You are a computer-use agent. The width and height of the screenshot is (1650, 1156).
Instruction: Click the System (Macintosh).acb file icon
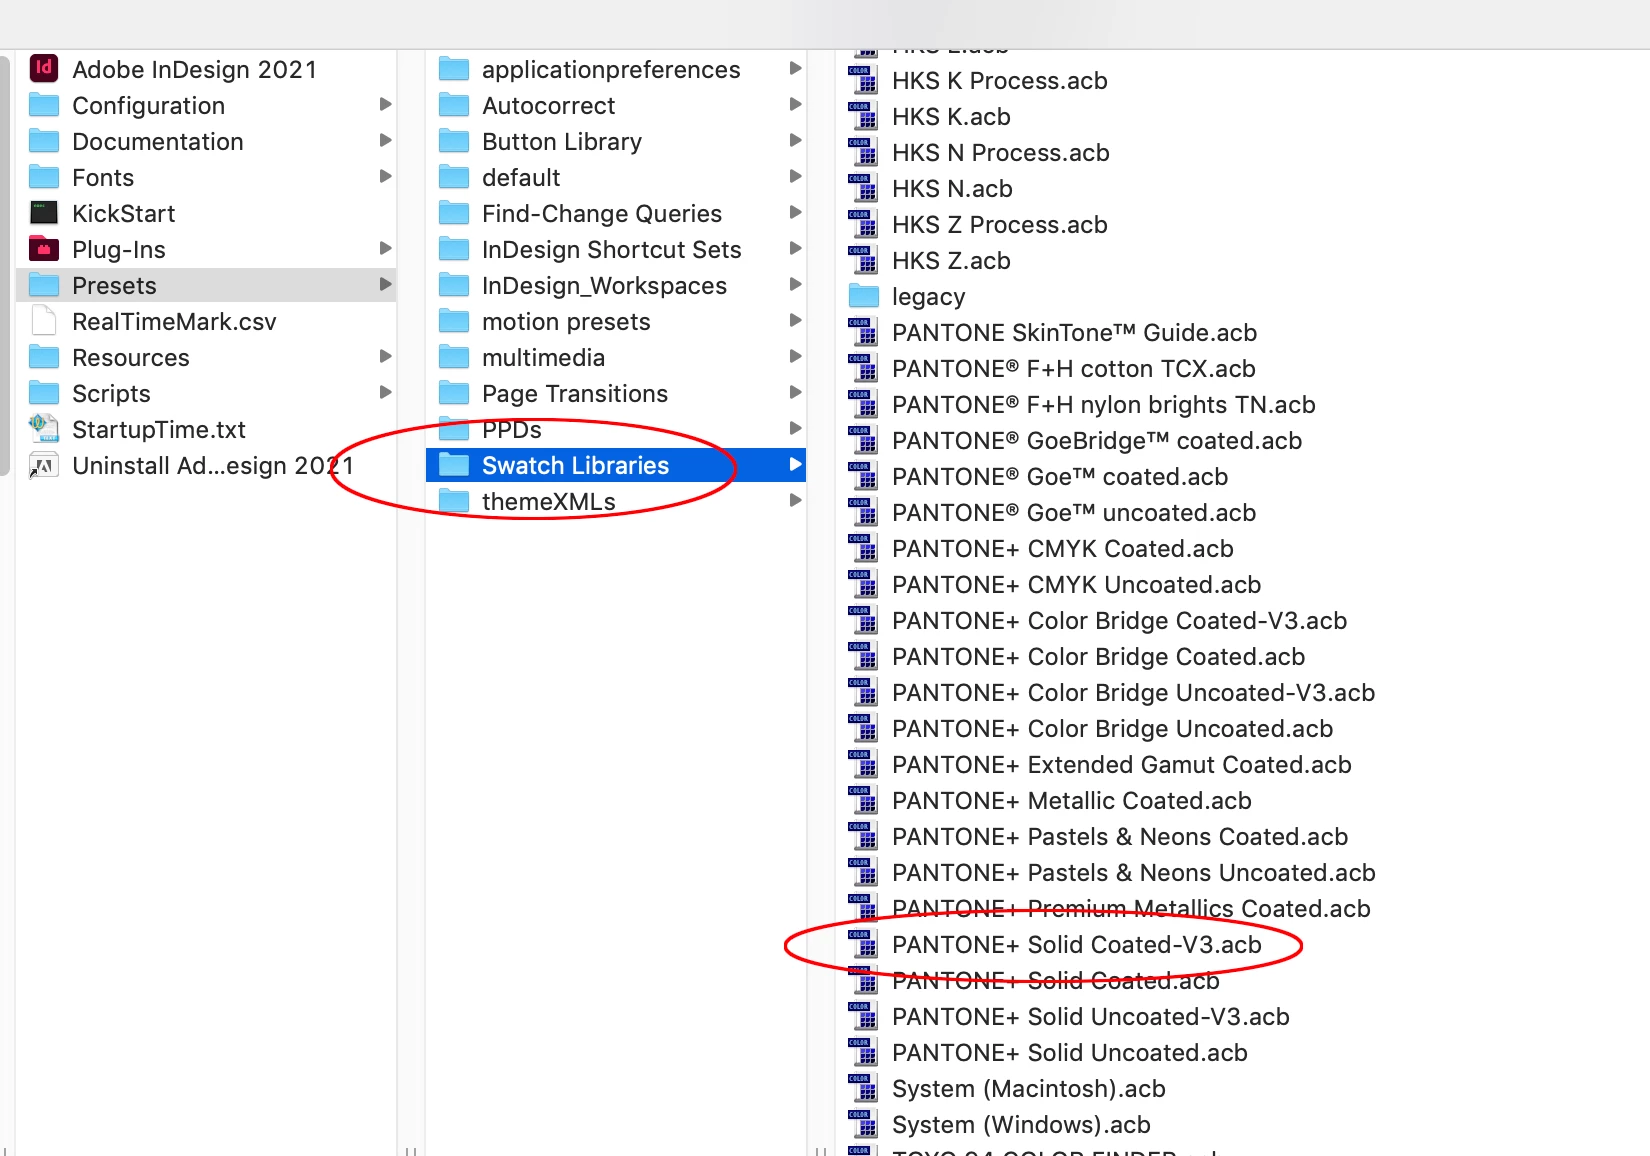864,1089
